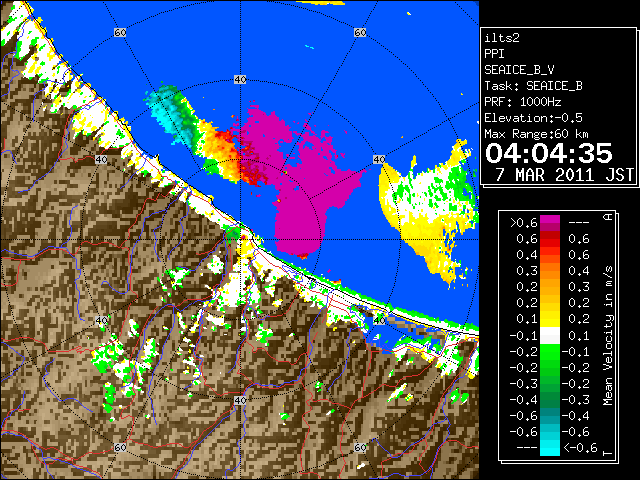The height and width of the screenshot is (480, 640).
Task: Click the "T" marker below the legend
Action: pos(608,452)
